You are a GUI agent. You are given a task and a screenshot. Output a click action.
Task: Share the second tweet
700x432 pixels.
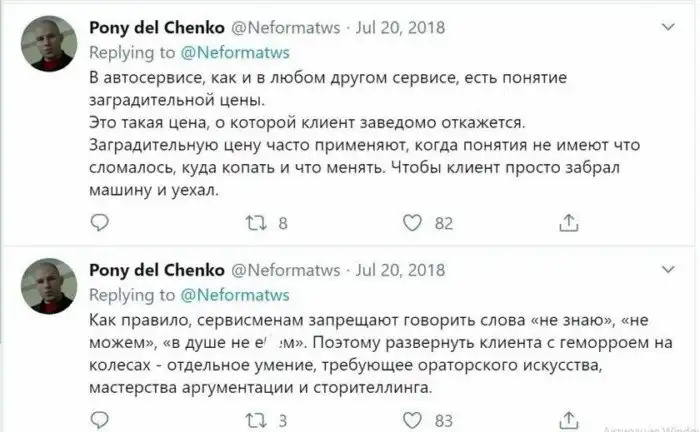click(x=568, y=420)
